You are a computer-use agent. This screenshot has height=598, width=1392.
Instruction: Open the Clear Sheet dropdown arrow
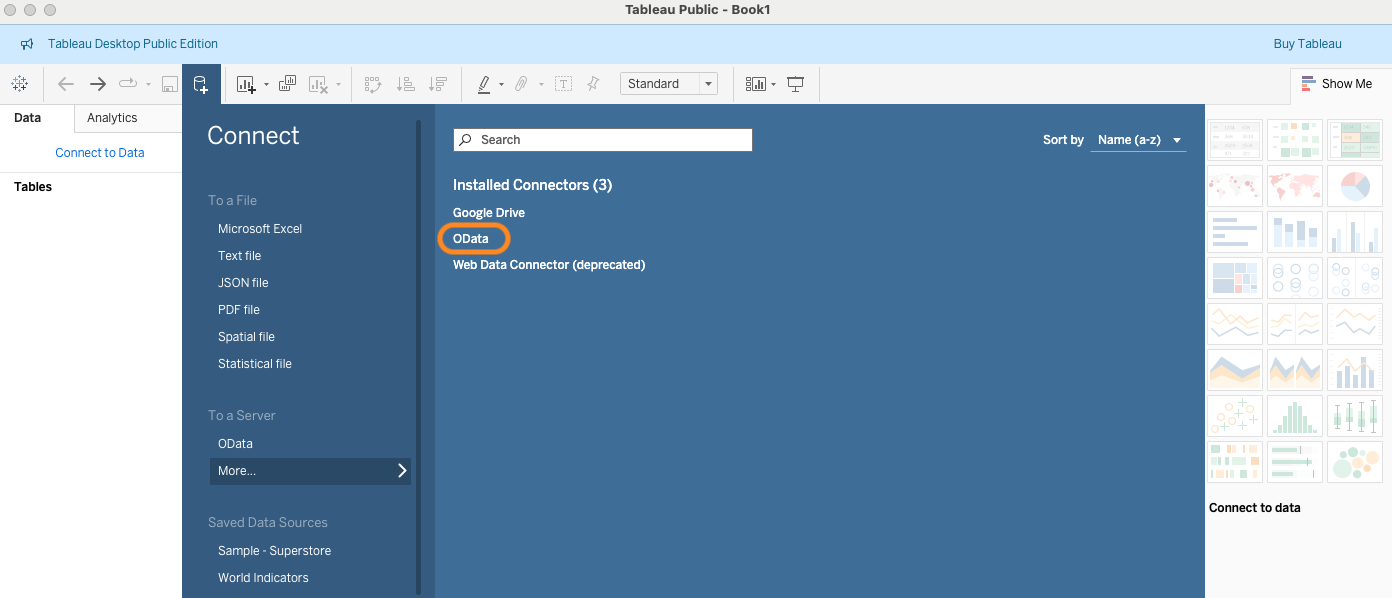coord(339,84)
